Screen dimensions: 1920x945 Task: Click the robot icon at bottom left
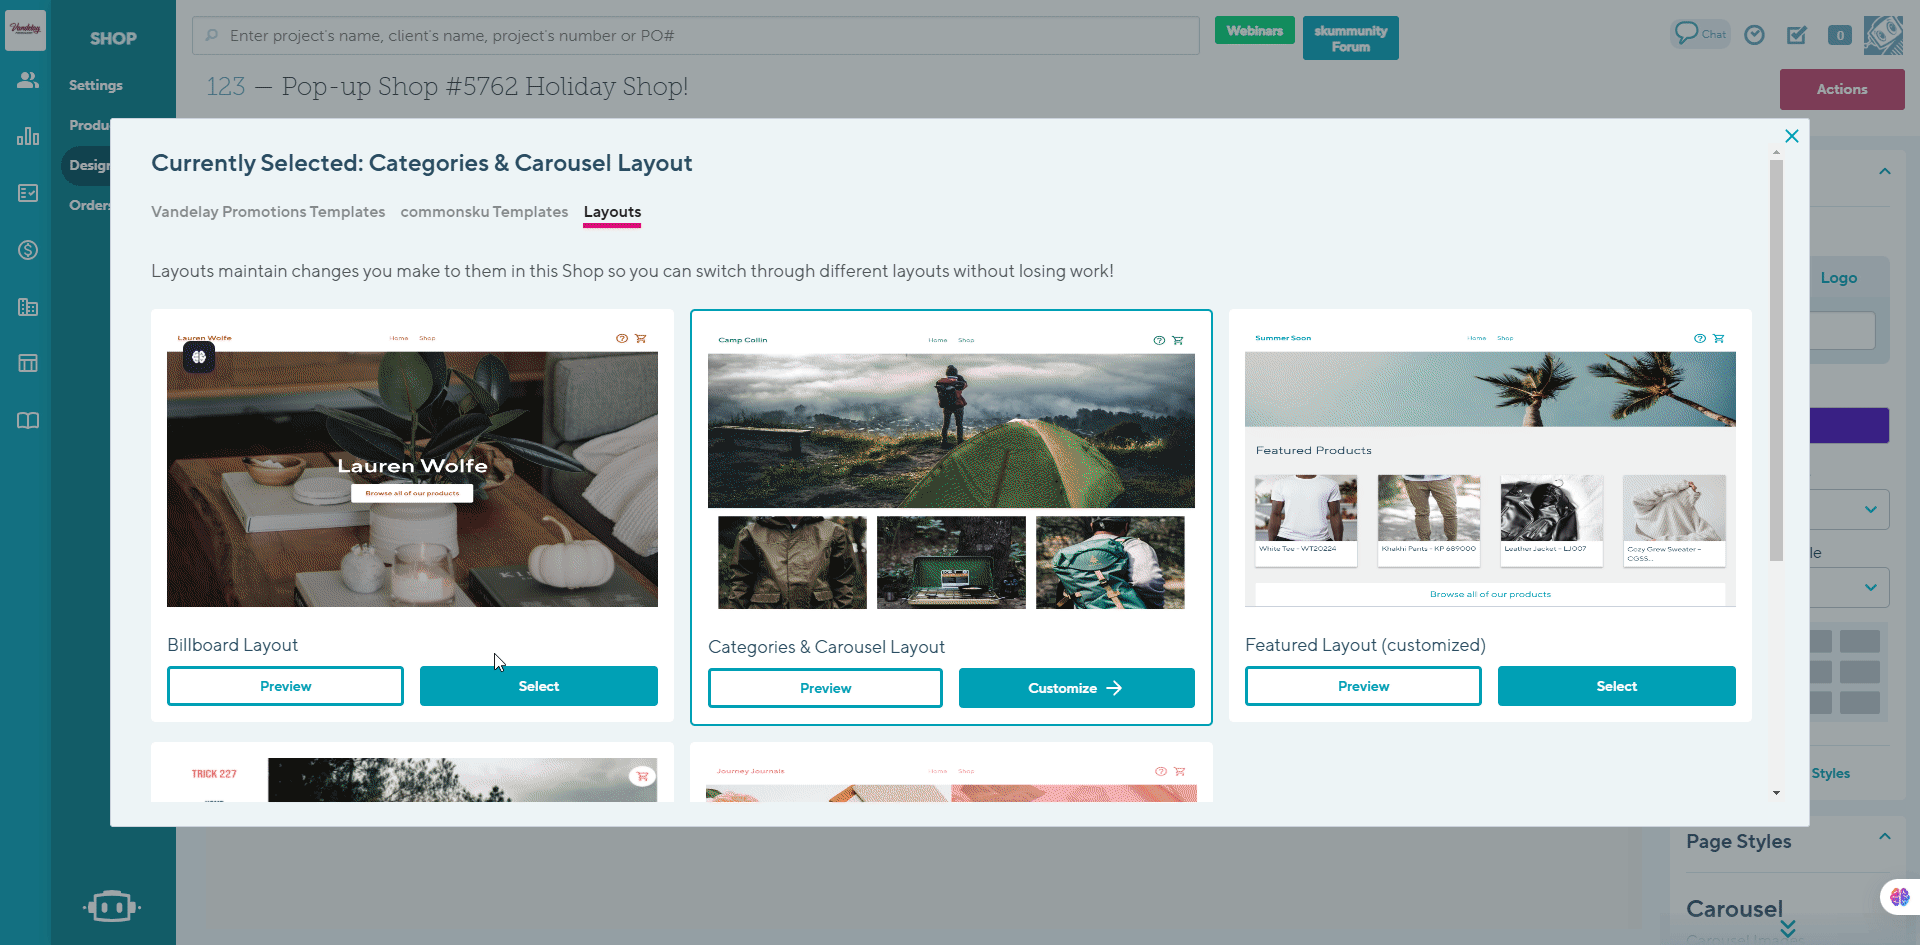(x=112, y=906)
